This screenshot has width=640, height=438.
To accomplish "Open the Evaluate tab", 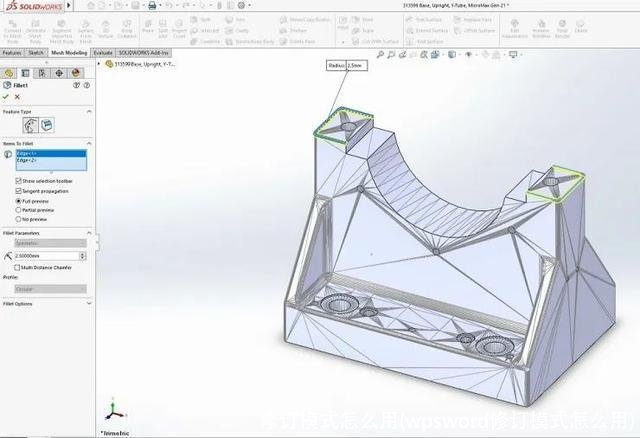I will [x=102, y=52].
